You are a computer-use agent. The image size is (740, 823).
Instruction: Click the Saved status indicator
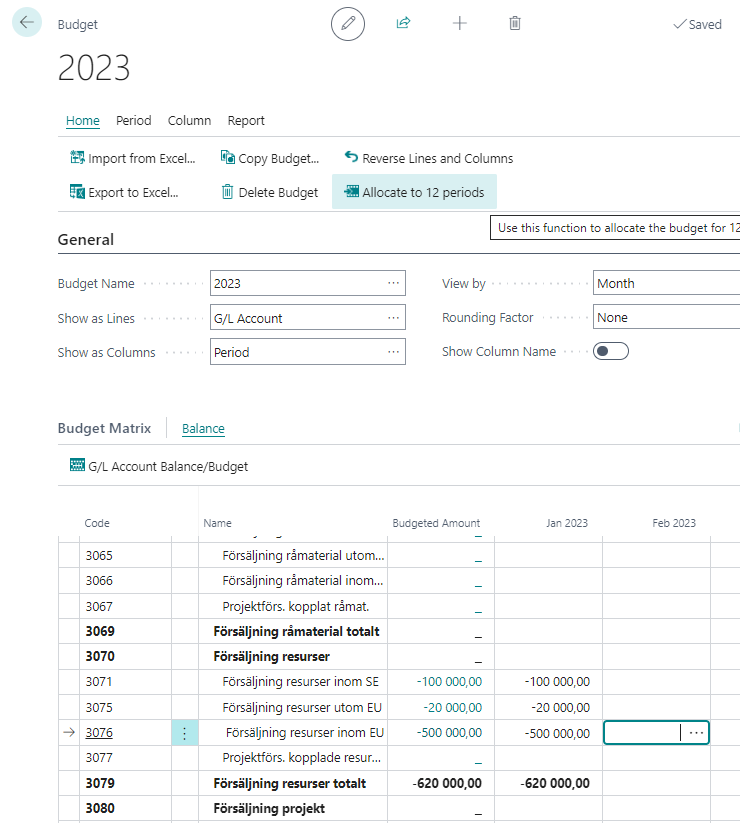coord(697,24)
